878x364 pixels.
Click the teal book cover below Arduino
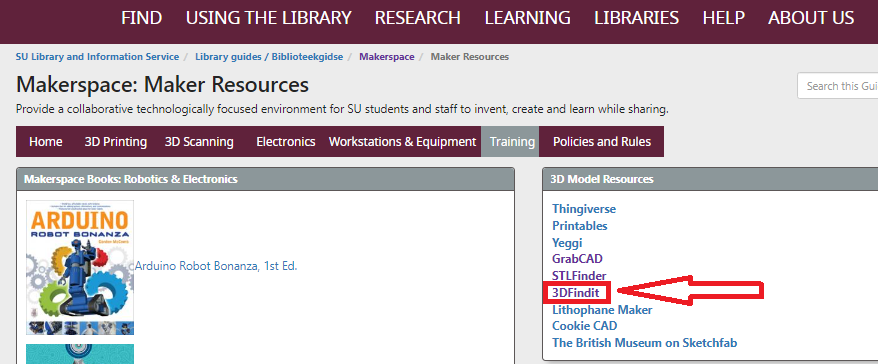80,354
